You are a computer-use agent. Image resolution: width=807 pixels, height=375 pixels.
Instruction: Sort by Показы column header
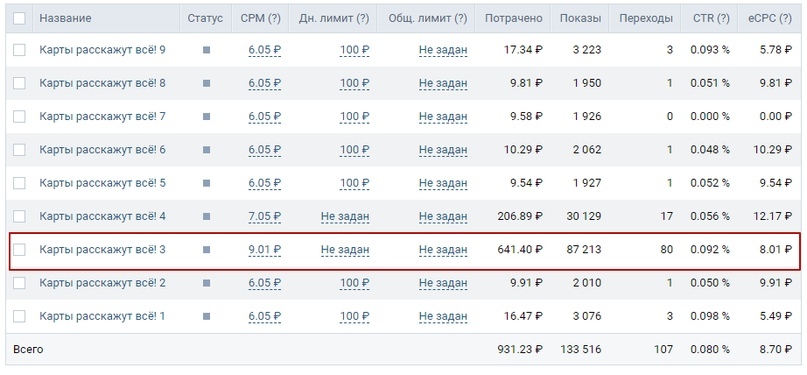(581, 19)
